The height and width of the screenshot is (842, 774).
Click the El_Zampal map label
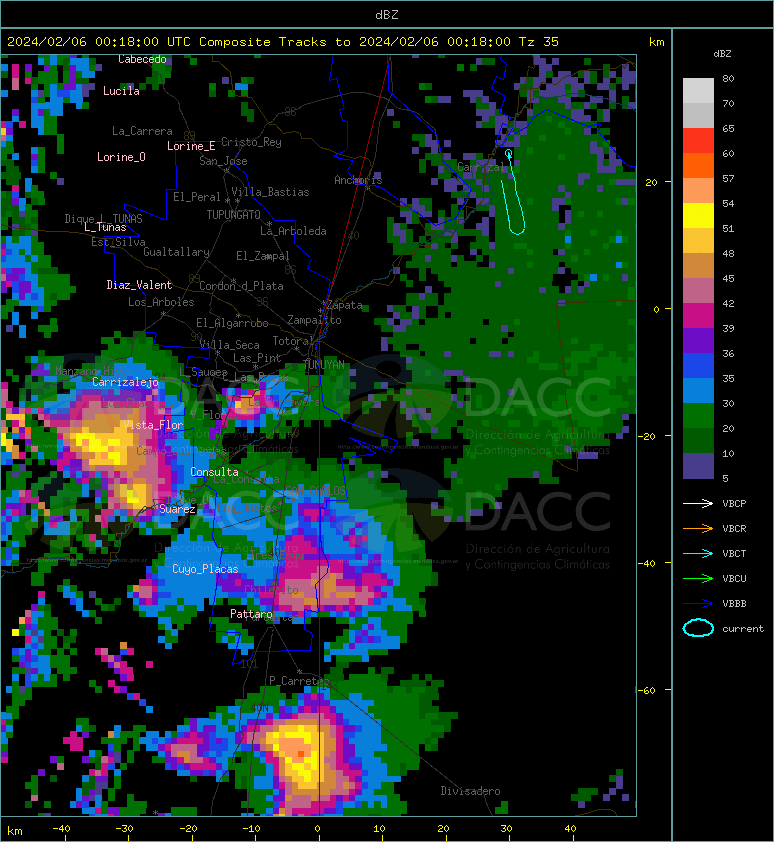pos(263,256)
